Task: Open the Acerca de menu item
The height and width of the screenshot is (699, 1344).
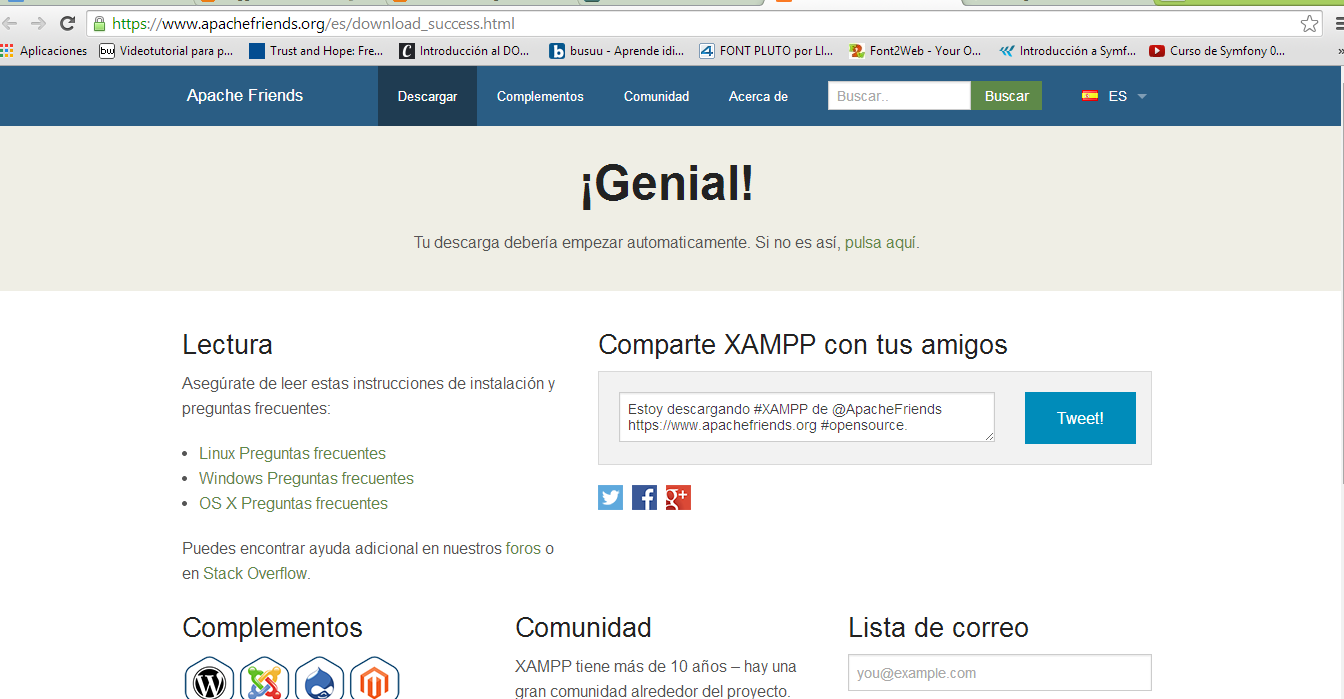Action: coord(758,96)
